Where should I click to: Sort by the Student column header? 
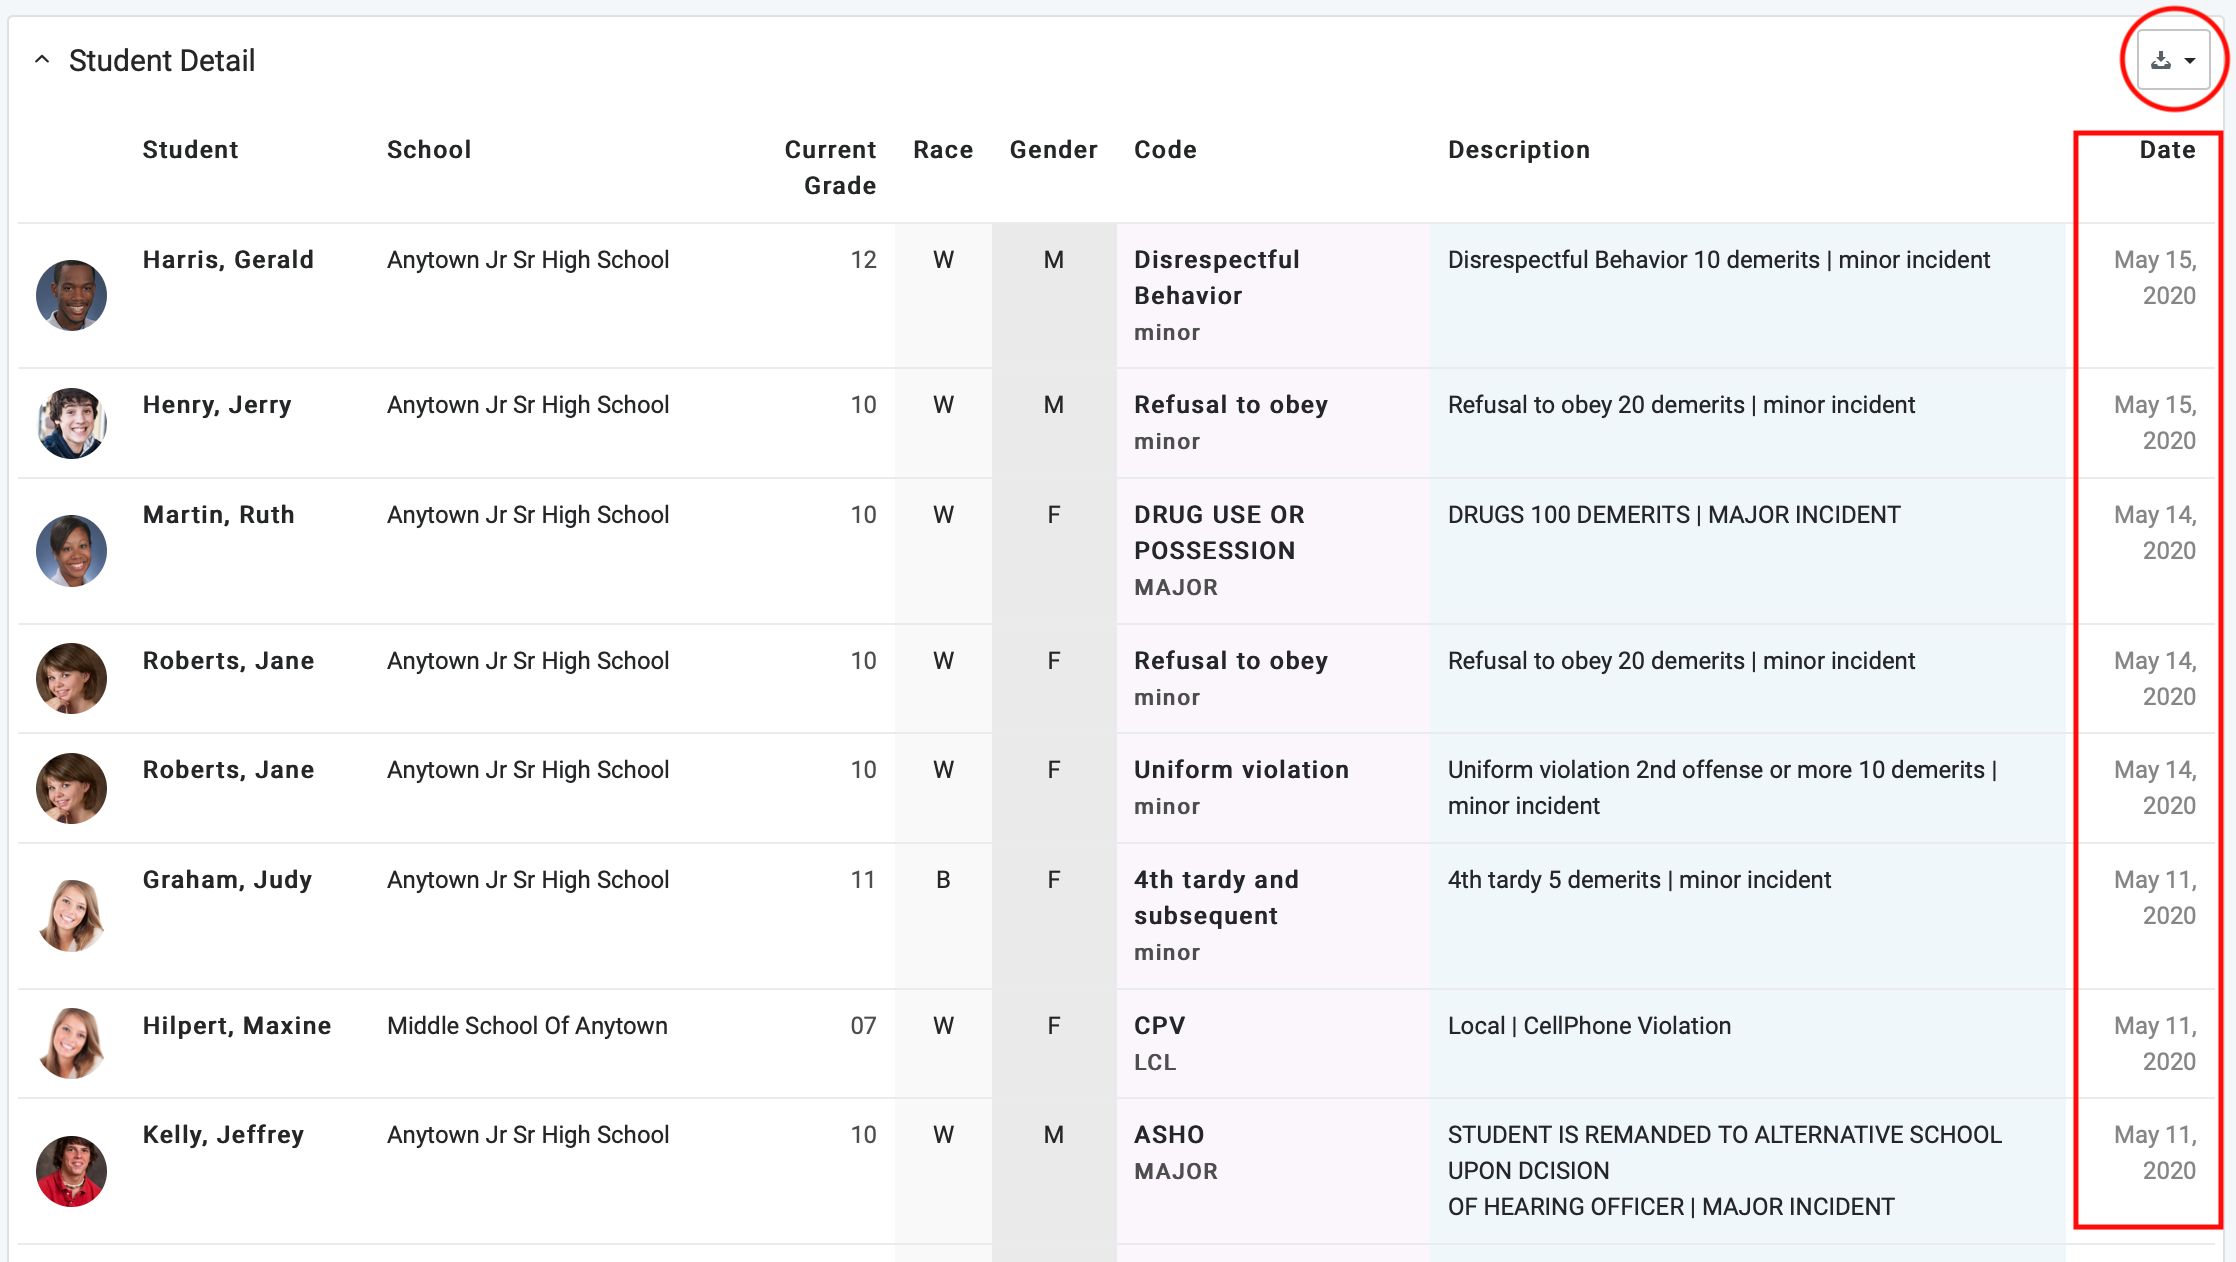click(190, 150)
